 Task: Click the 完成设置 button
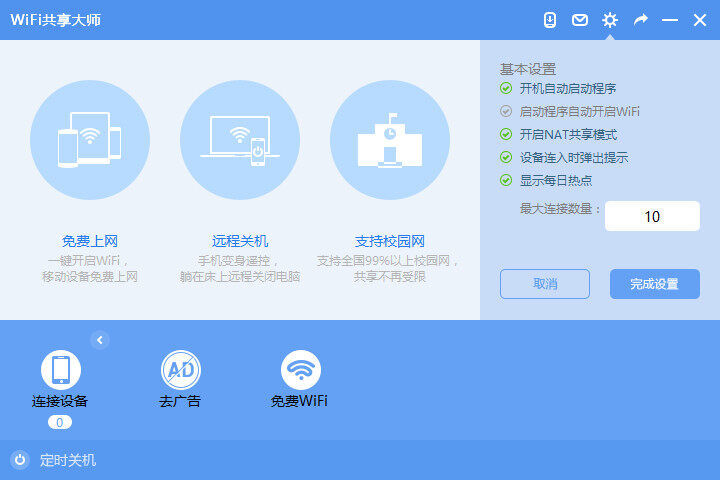(x=655, y=284)
